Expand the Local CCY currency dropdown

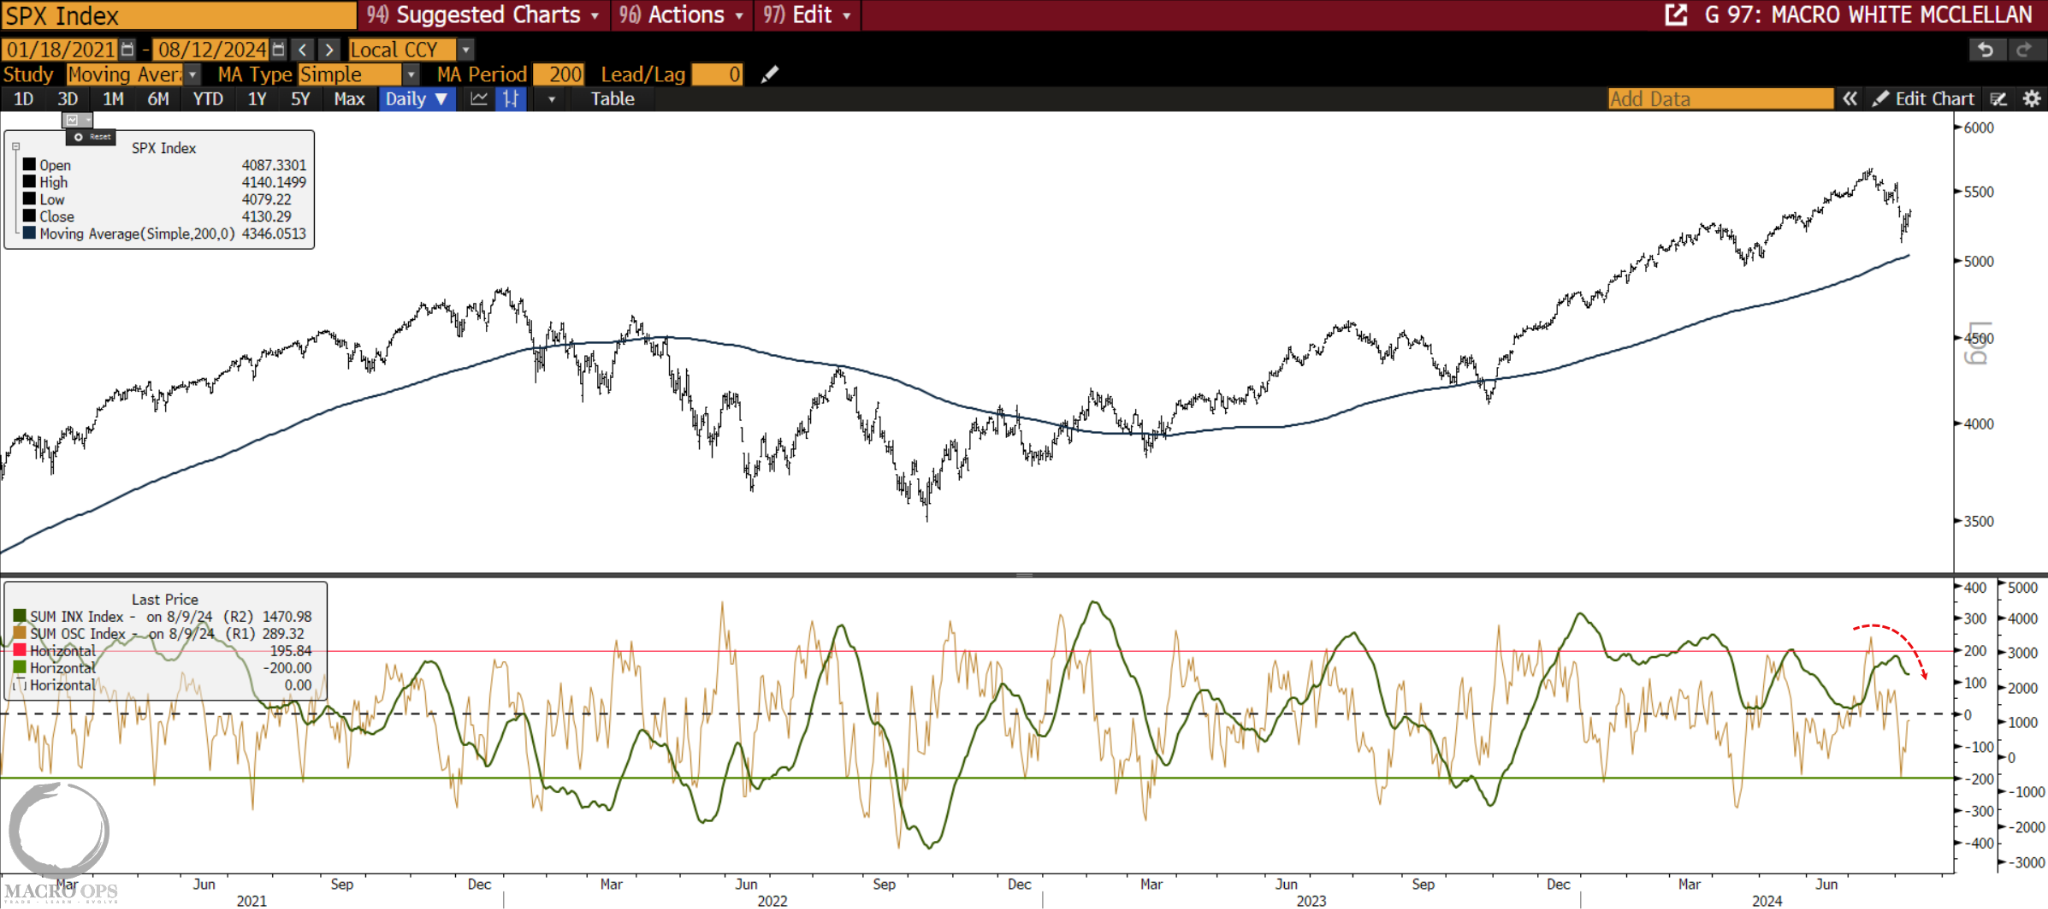click(465, 49)
